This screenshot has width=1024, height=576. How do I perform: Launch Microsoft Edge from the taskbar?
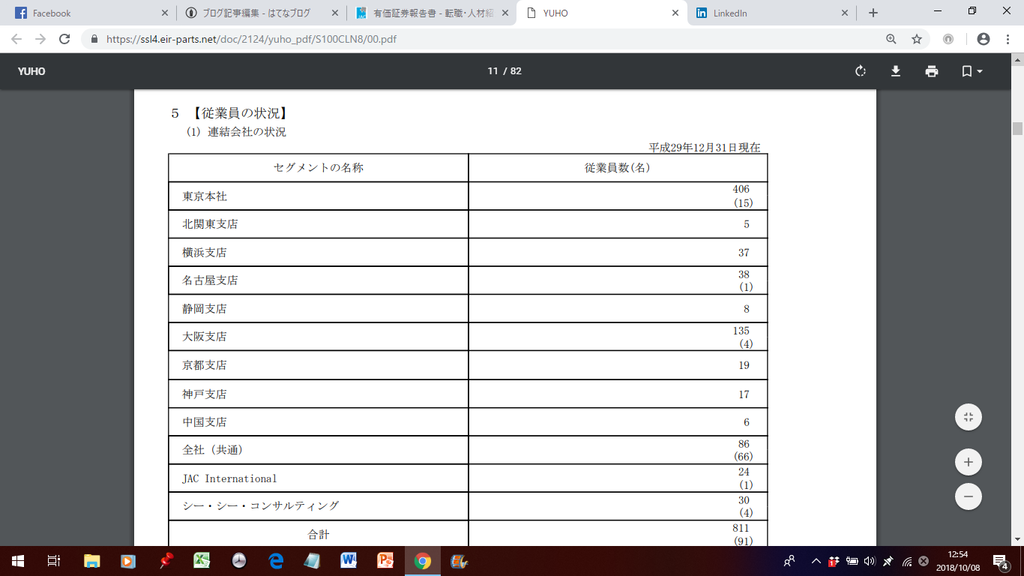point(276,561)
